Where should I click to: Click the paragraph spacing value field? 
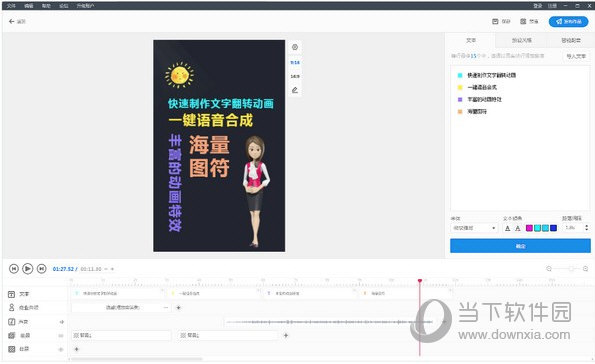click(x=573, y=228)
